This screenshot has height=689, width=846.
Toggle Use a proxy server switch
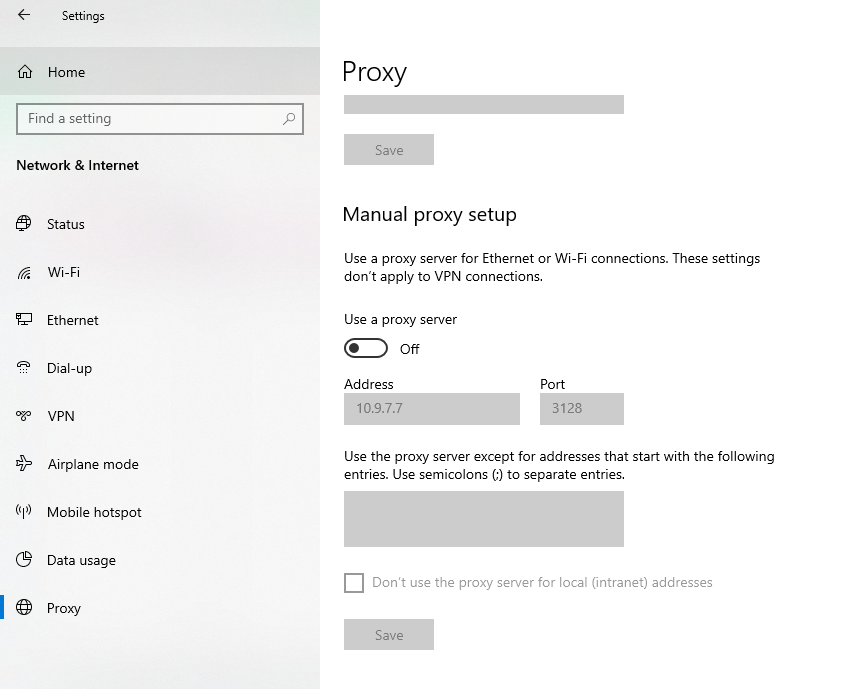(x=366, y=349)
